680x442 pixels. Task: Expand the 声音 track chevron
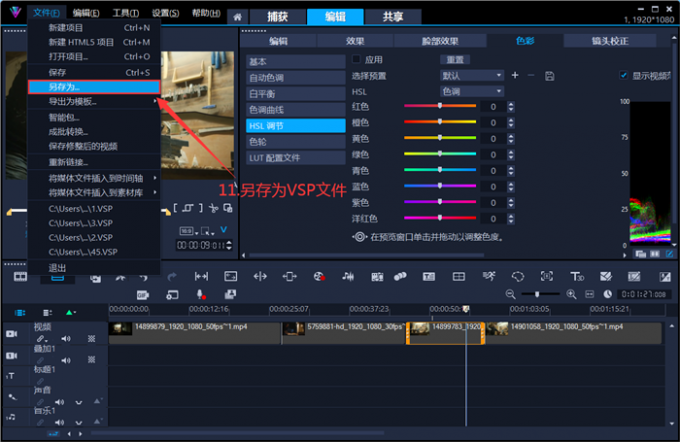tap(78, 402)
